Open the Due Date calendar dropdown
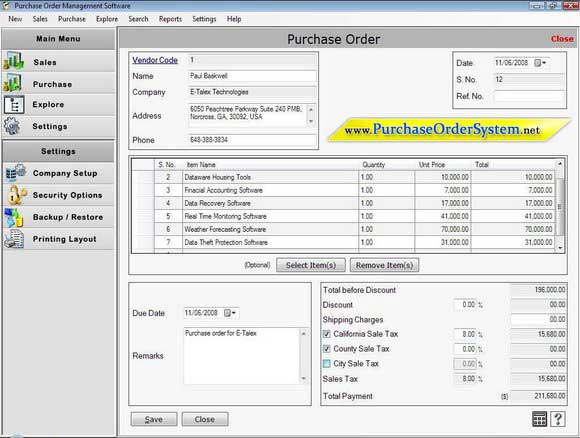 point(230,313)
